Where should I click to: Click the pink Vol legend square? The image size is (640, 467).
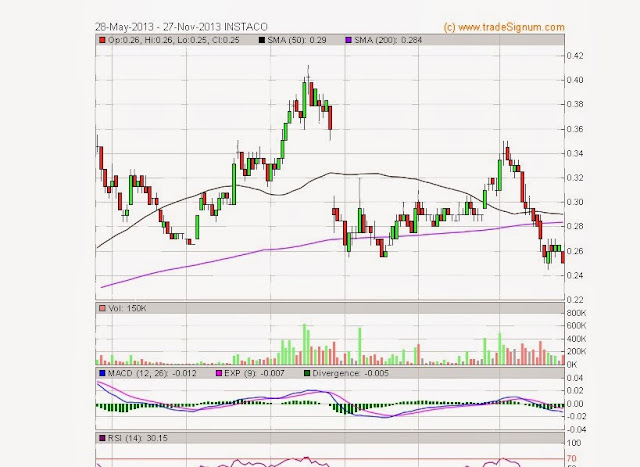tap(102, 309)
